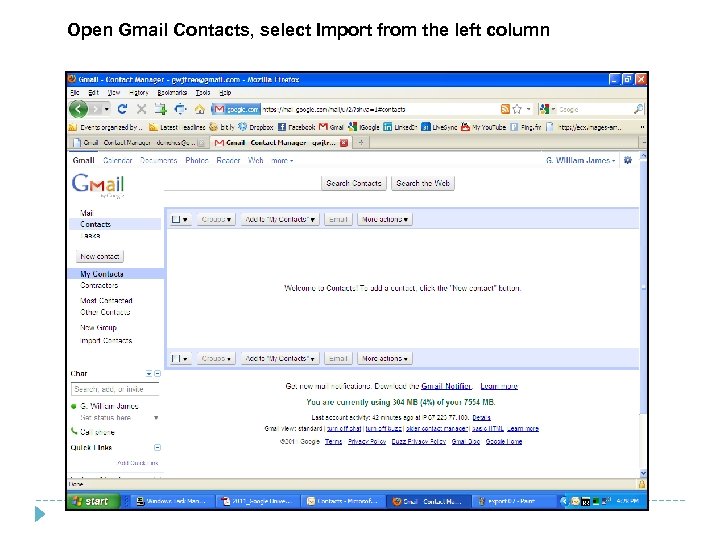Open the Firefox Edit menu
This screenshot has height=540, width=720.
pos(94,92)
